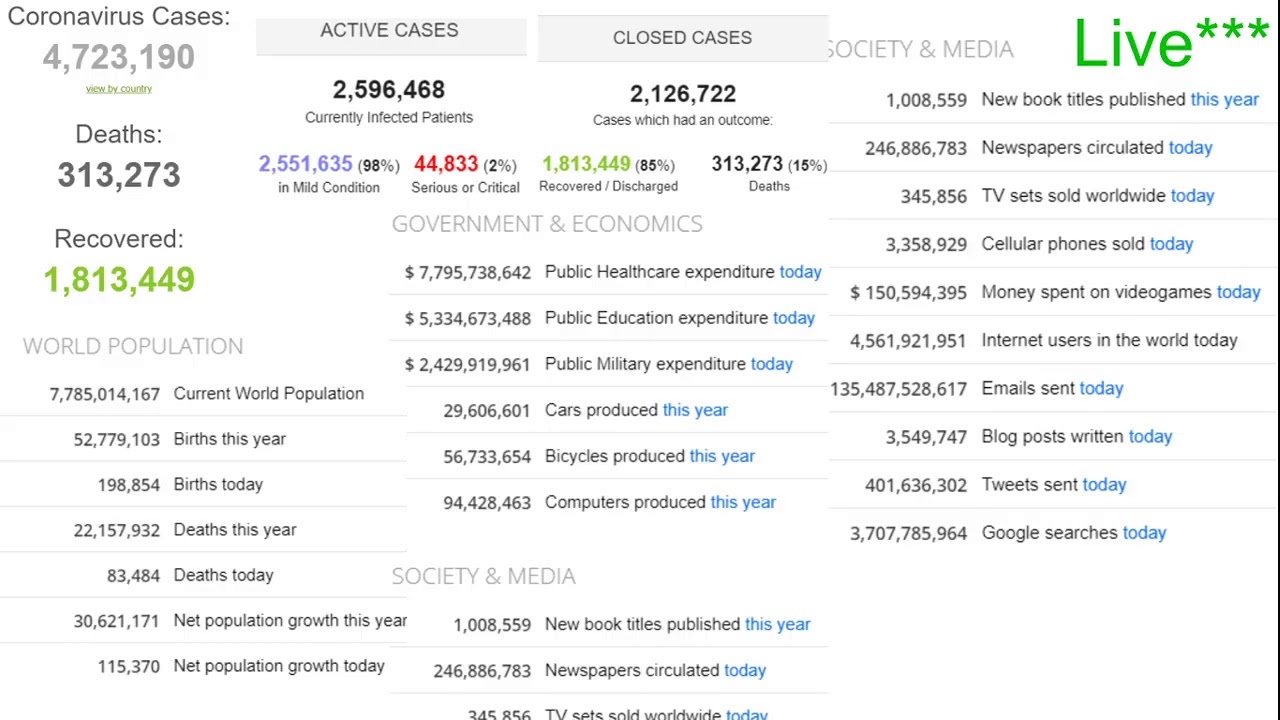
Task: Click 'this year' link beside Computers produced
Action: 743,502
